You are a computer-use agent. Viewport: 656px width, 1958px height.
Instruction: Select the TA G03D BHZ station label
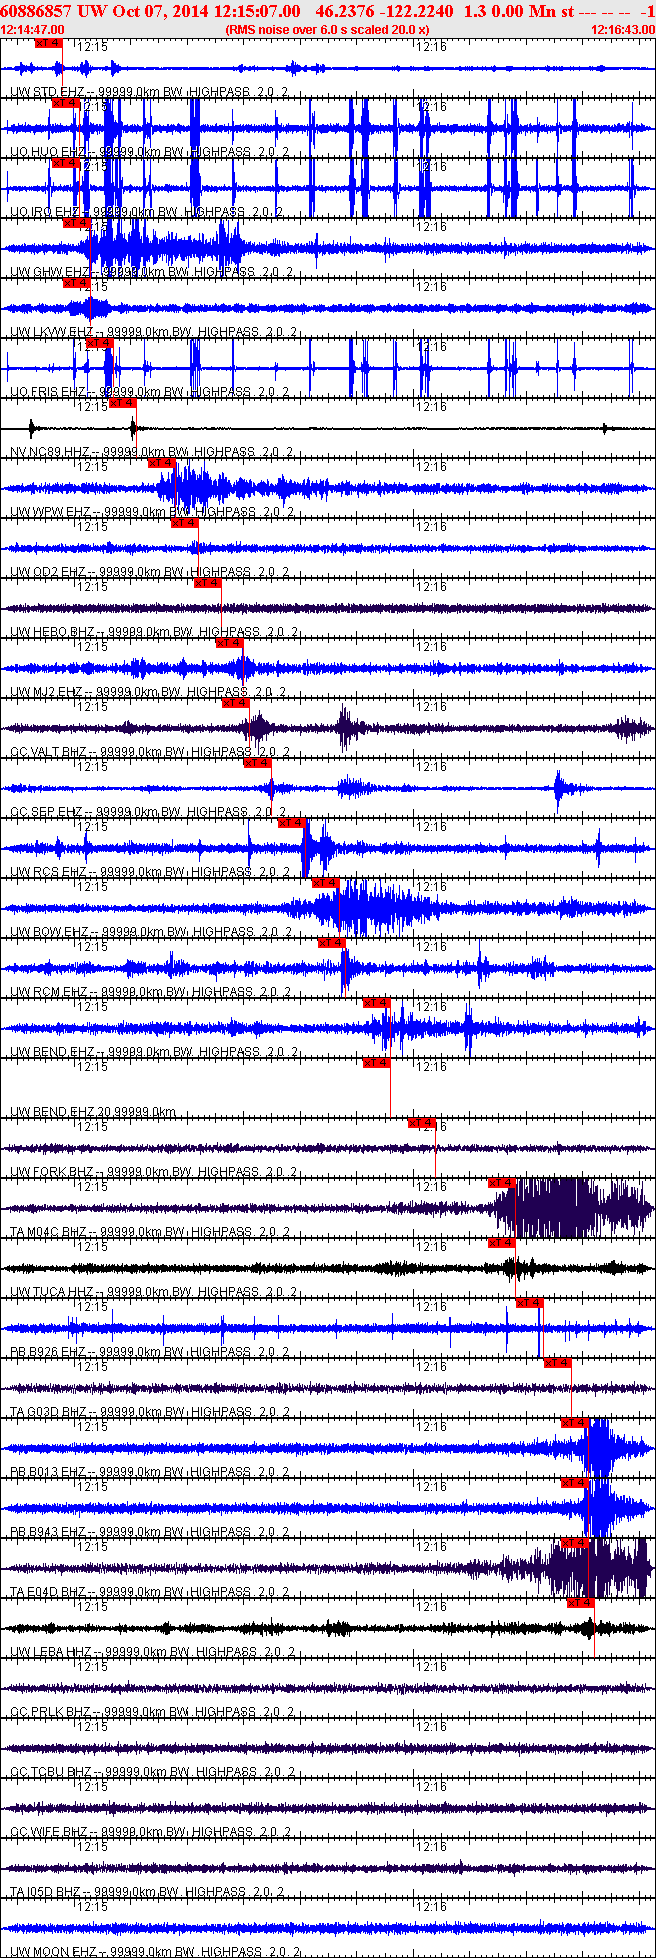coord(151,1412)
